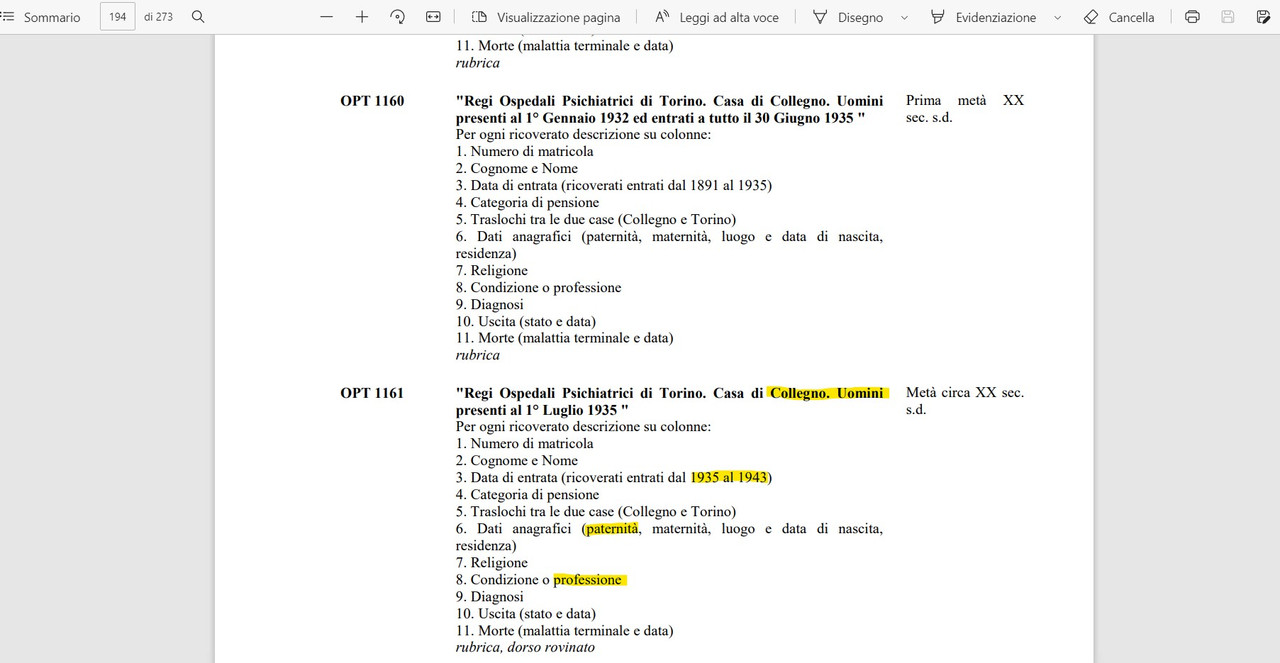
Task: Click "4. Categoria di pensione" under OPT 1160
Action: pyautogui.click(x=528, y=202)
